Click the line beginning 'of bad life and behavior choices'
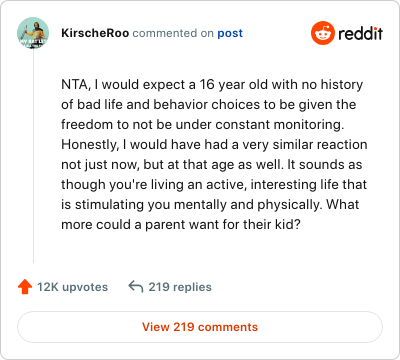Viewport: 400px width, 360px height. pyautogui.click(x=209, y=105)
